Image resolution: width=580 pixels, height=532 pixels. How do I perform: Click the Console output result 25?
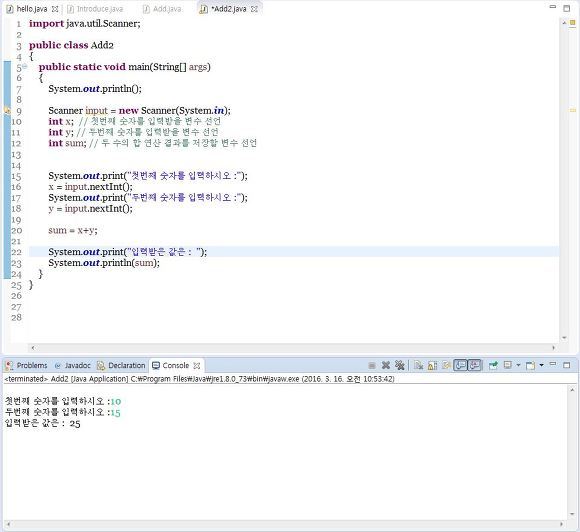point(75,424)
